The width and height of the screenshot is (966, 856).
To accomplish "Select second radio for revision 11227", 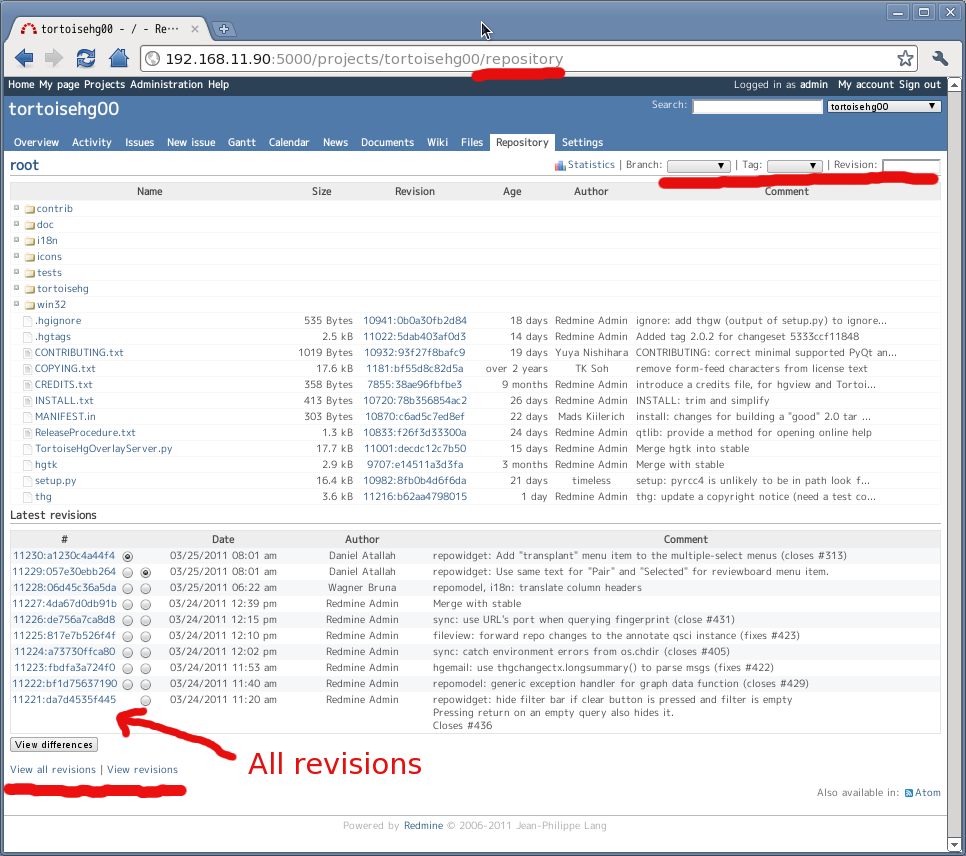I will 145,605.
